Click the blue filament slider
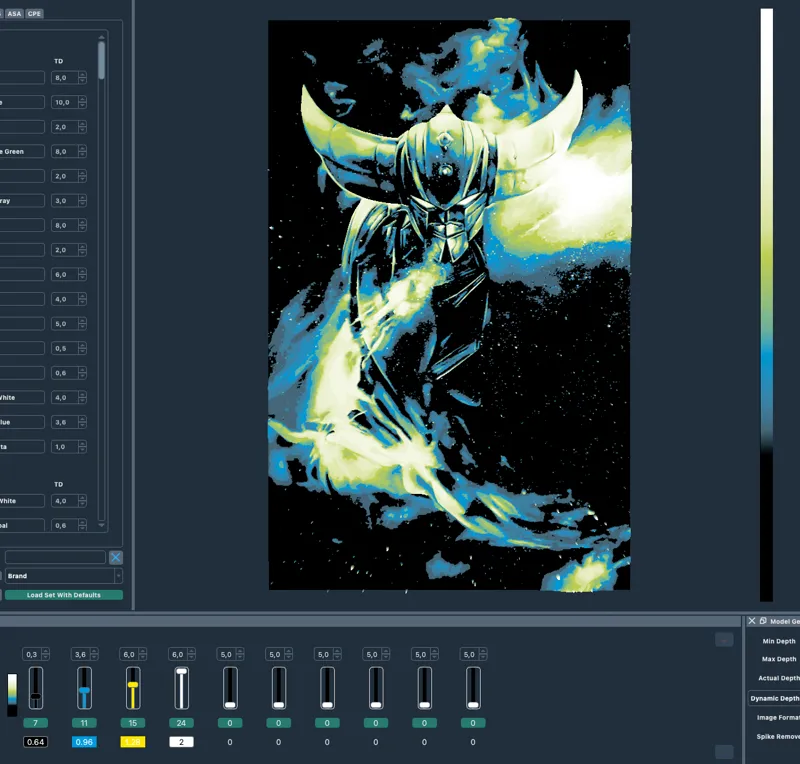This screenshot has height=764, width=800. point(84,687)
